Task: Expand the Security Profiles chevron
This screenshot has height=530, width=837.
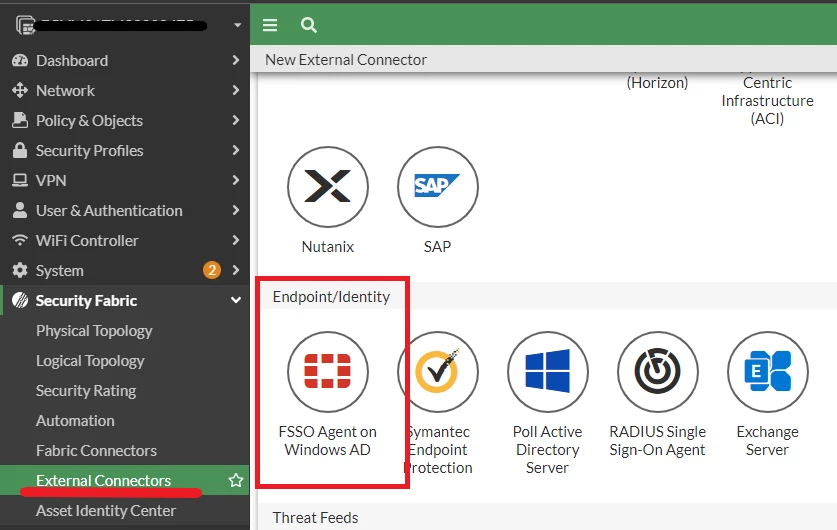Action: pyautogui.click(x=236, y=150)
